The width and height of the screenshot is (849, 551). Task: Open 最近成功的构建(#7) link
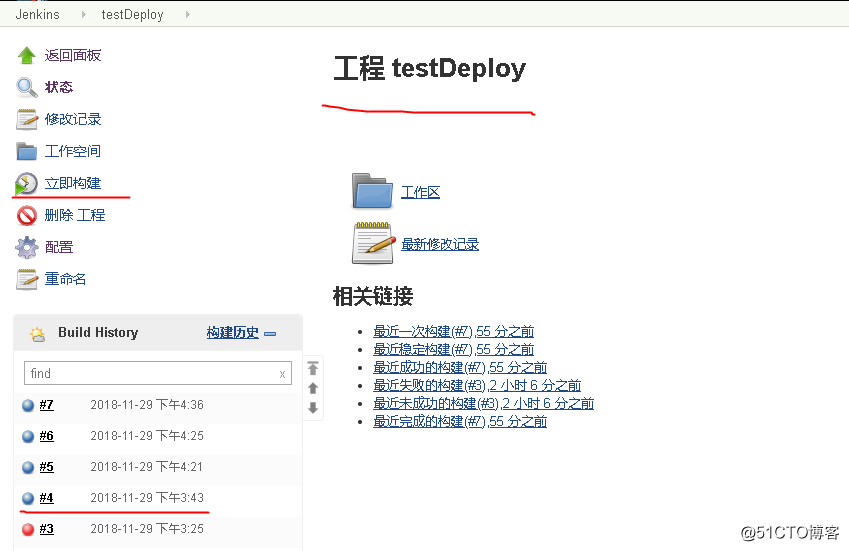[x=460, y=368]
